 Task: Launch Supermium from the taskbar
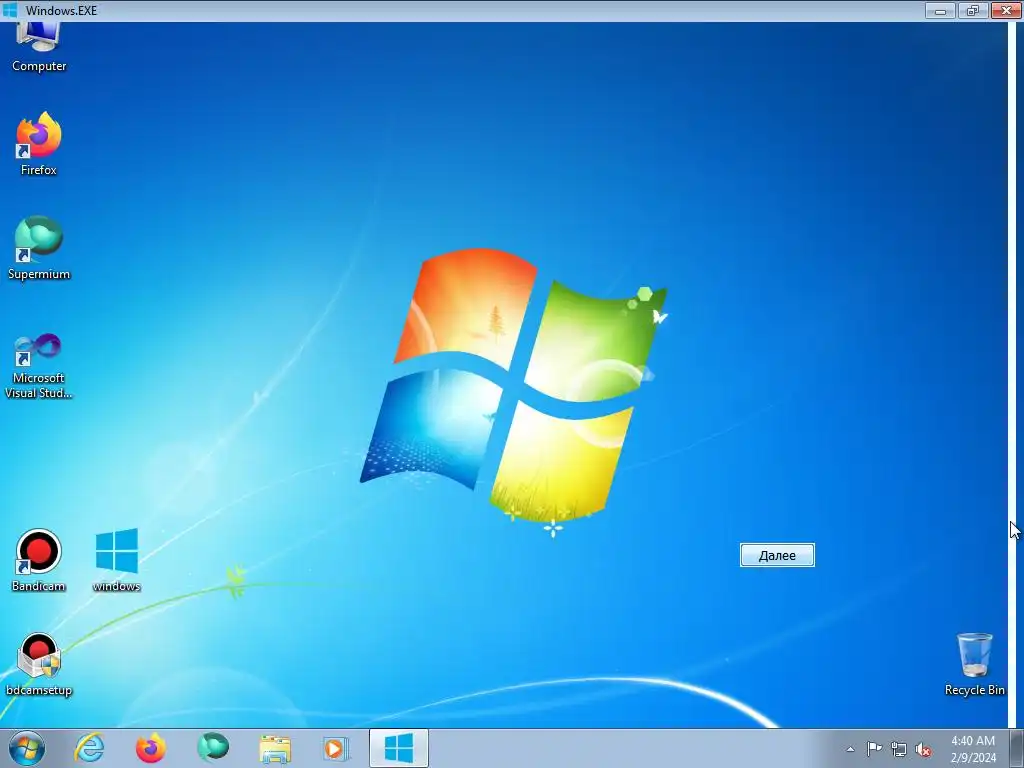click(x=213, y=748)
